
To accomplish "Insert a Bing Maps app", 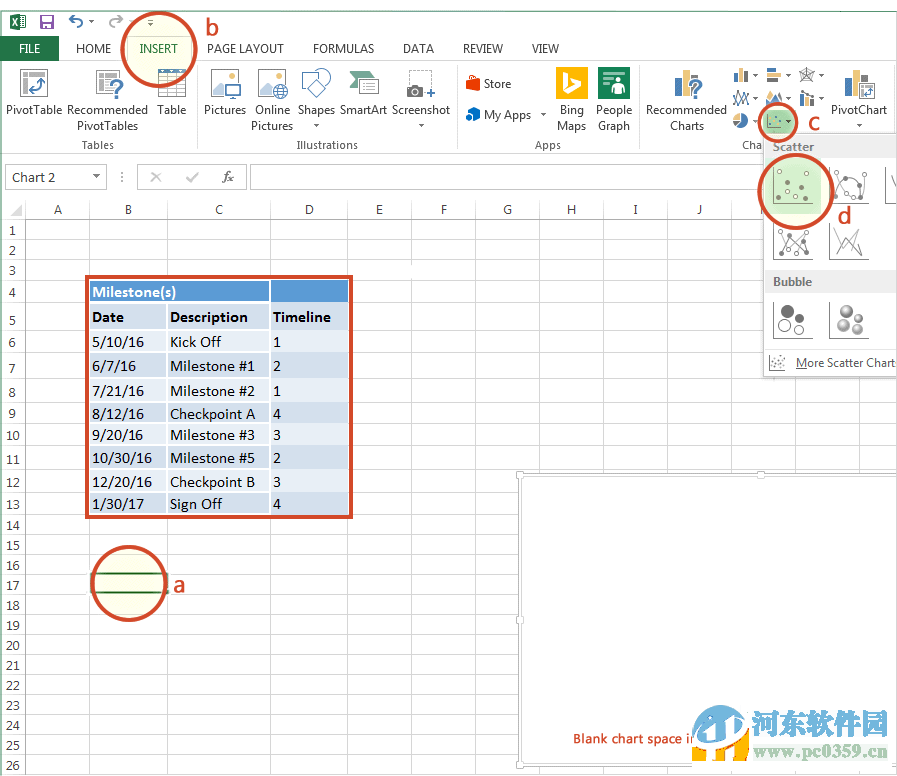I will (571, 97).
